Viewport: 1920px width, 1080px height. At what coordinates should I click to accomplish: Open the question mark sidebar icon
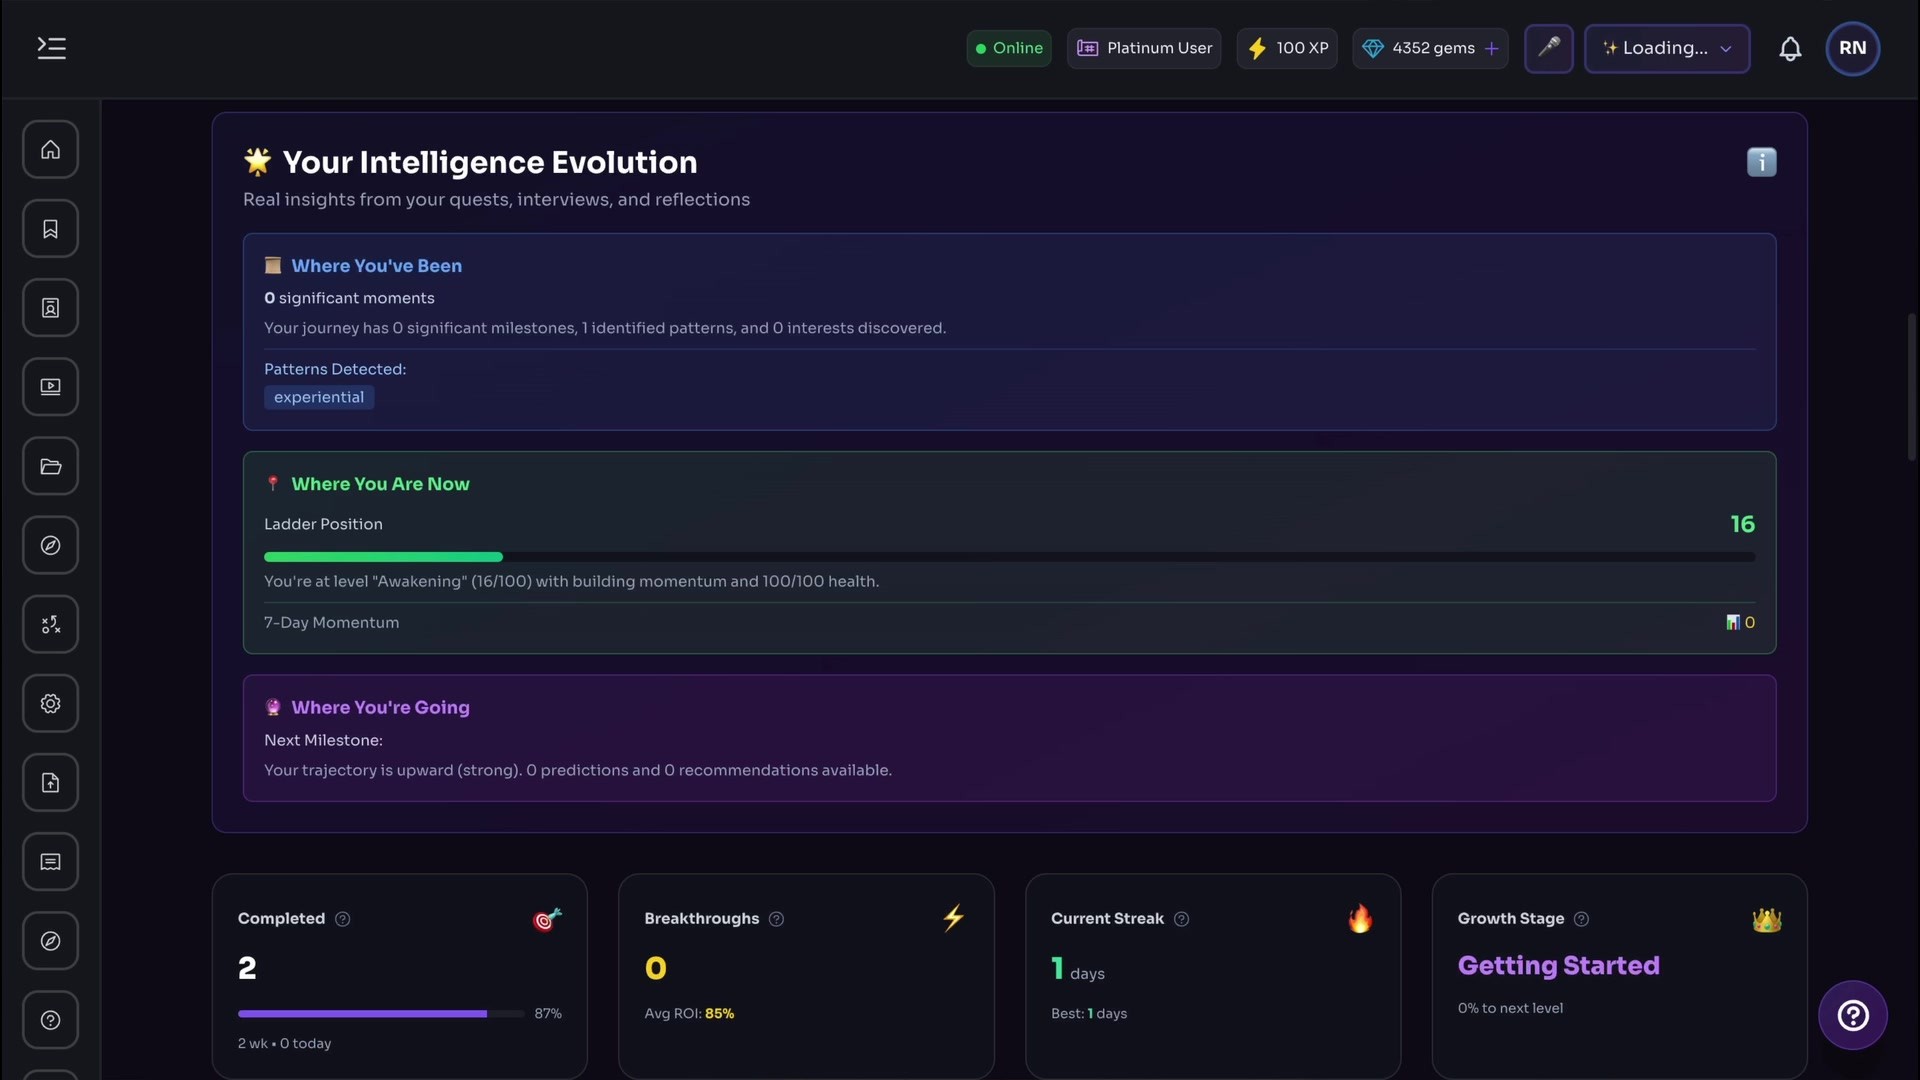tap(50, 1020)
